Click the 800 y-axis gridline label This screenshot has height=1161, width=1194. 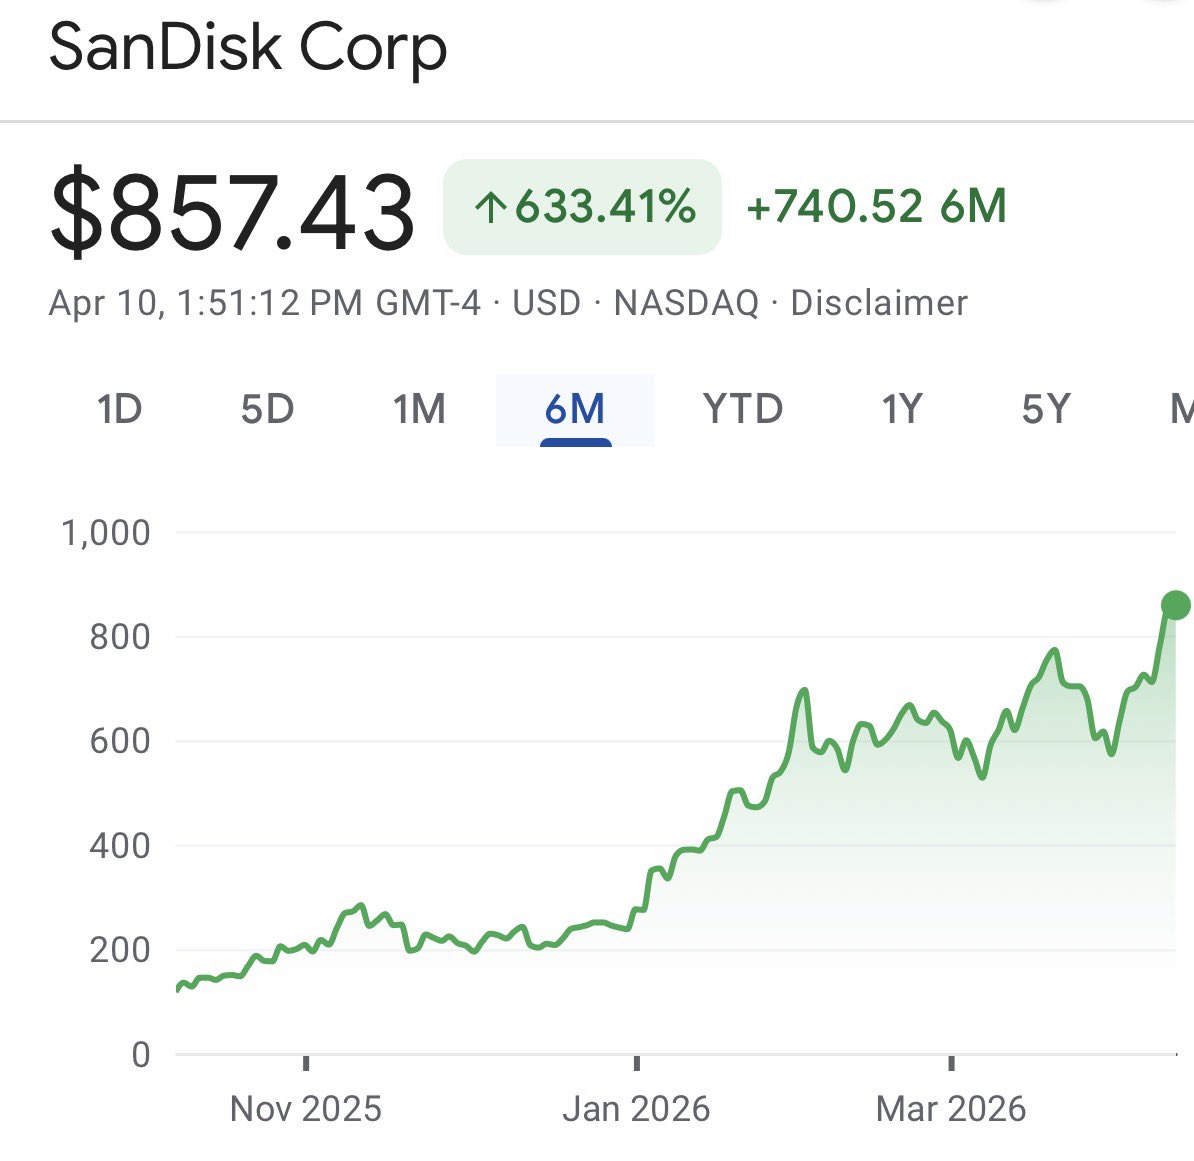click(x=120, y=637)
